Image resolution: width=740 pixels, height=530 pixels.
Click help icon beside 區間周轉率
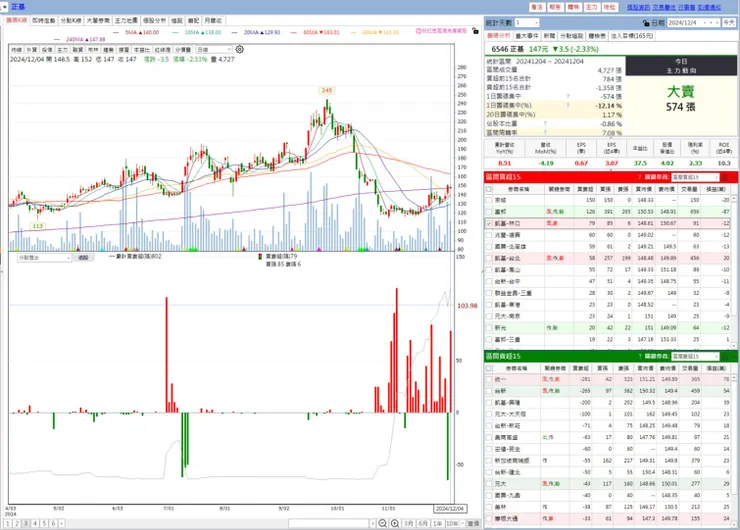(545, 133)
